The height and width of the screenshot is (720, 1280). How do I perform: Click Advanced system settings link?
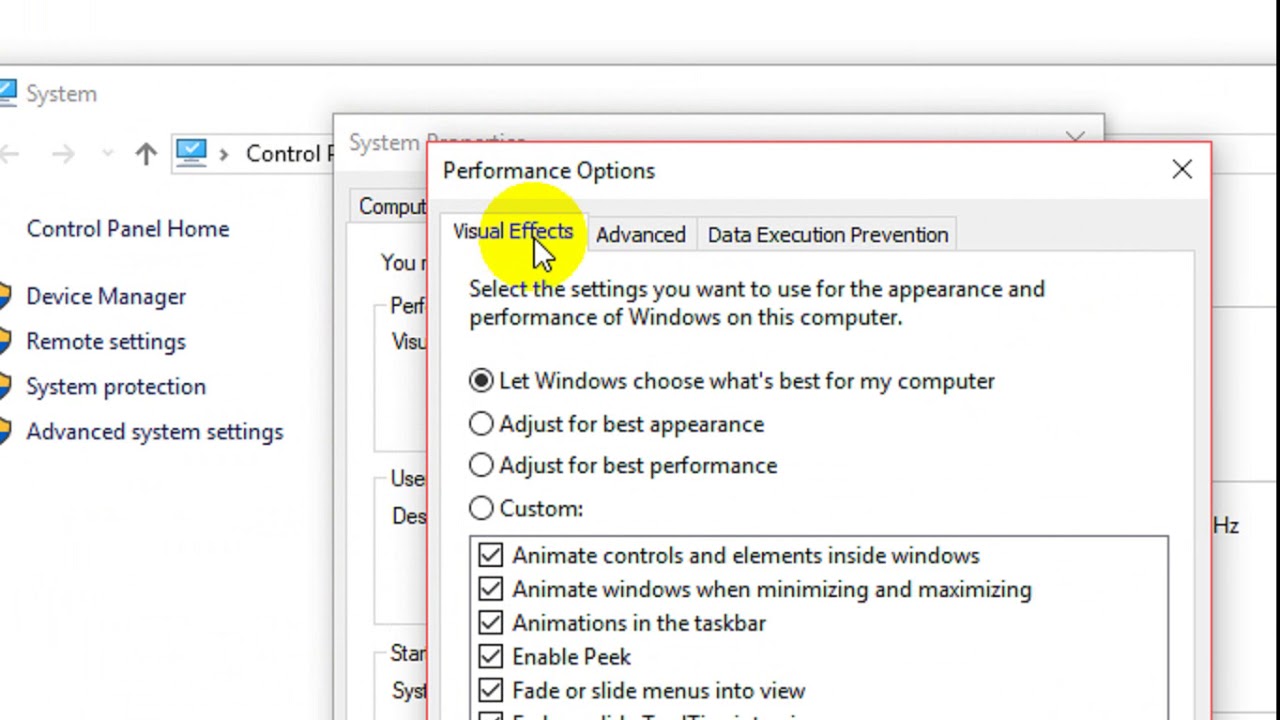pos(154,432)
